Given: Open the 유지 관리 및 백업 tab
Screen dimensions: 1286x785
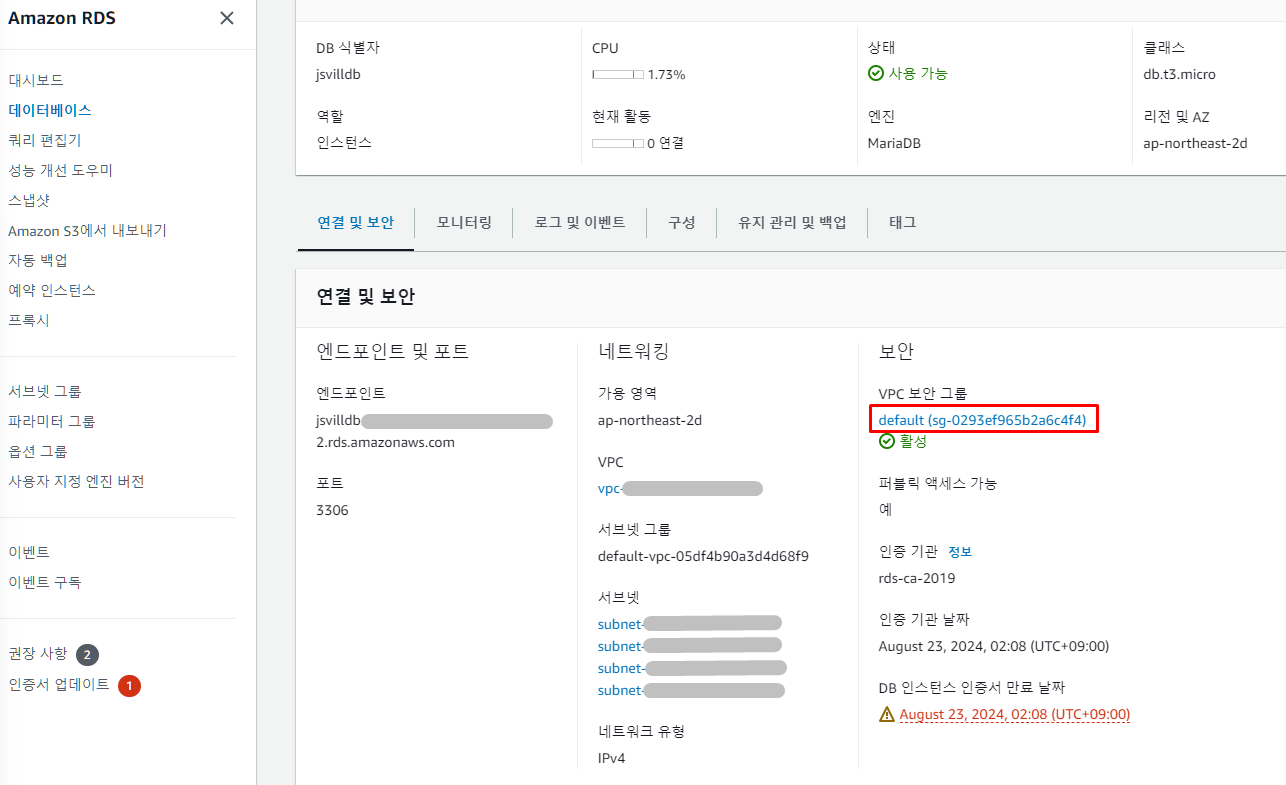Looking at the screenshot, I should tap(793, 222).
